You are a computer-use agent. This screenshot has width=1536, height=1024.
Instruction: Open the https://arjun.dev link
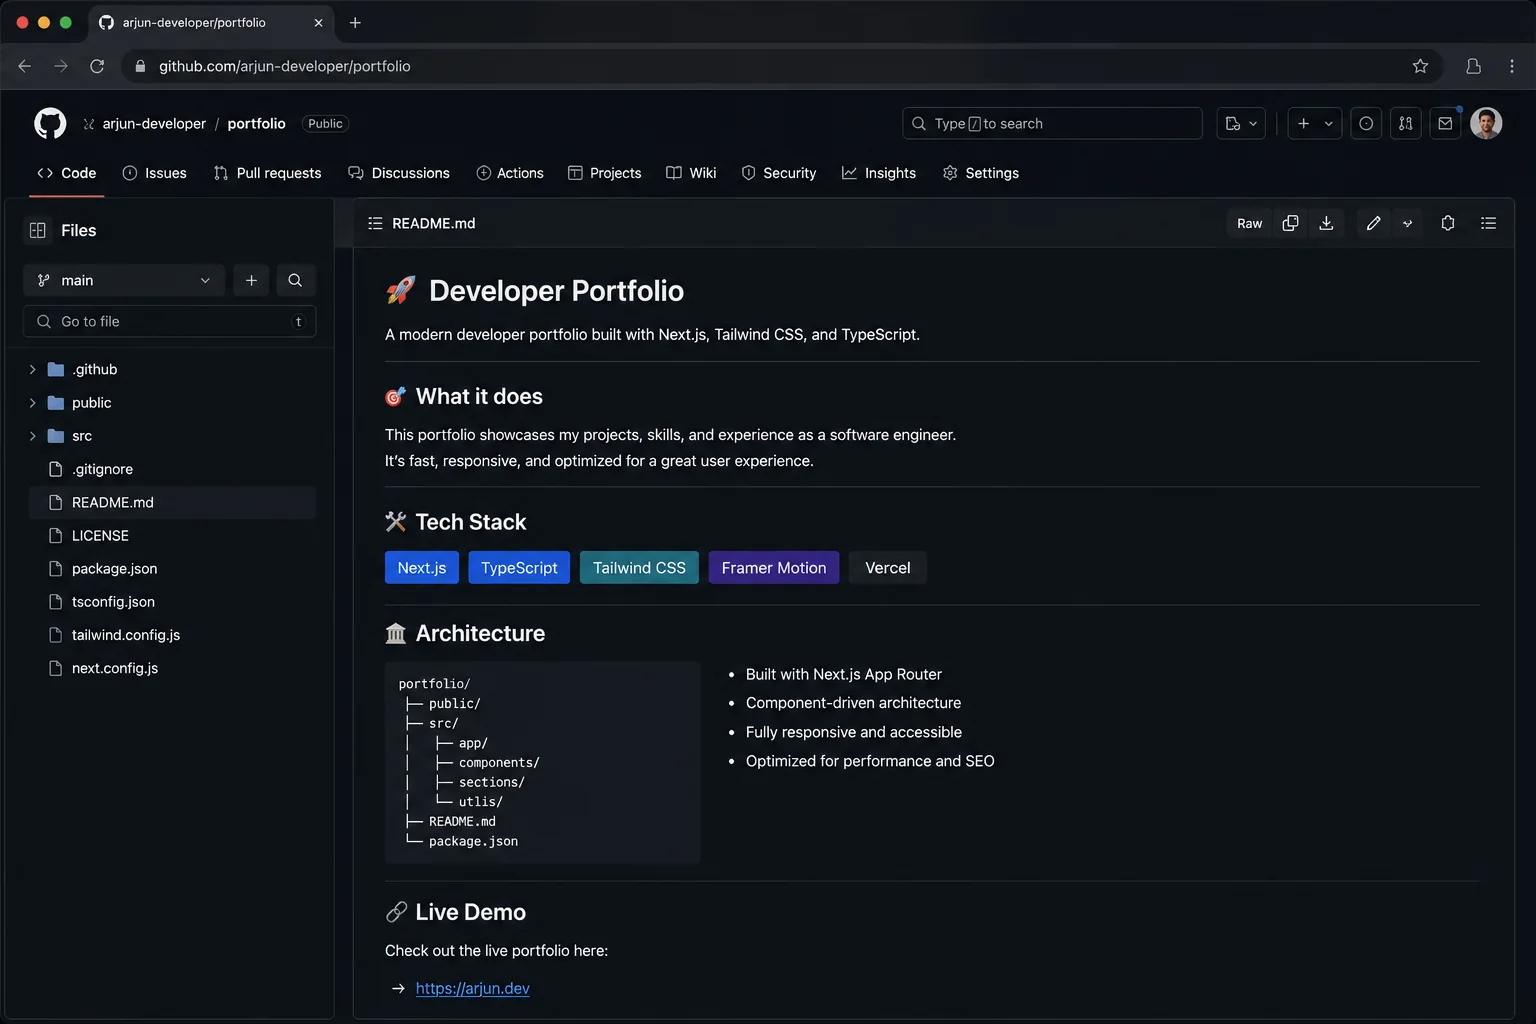click(x=473, y=988)
